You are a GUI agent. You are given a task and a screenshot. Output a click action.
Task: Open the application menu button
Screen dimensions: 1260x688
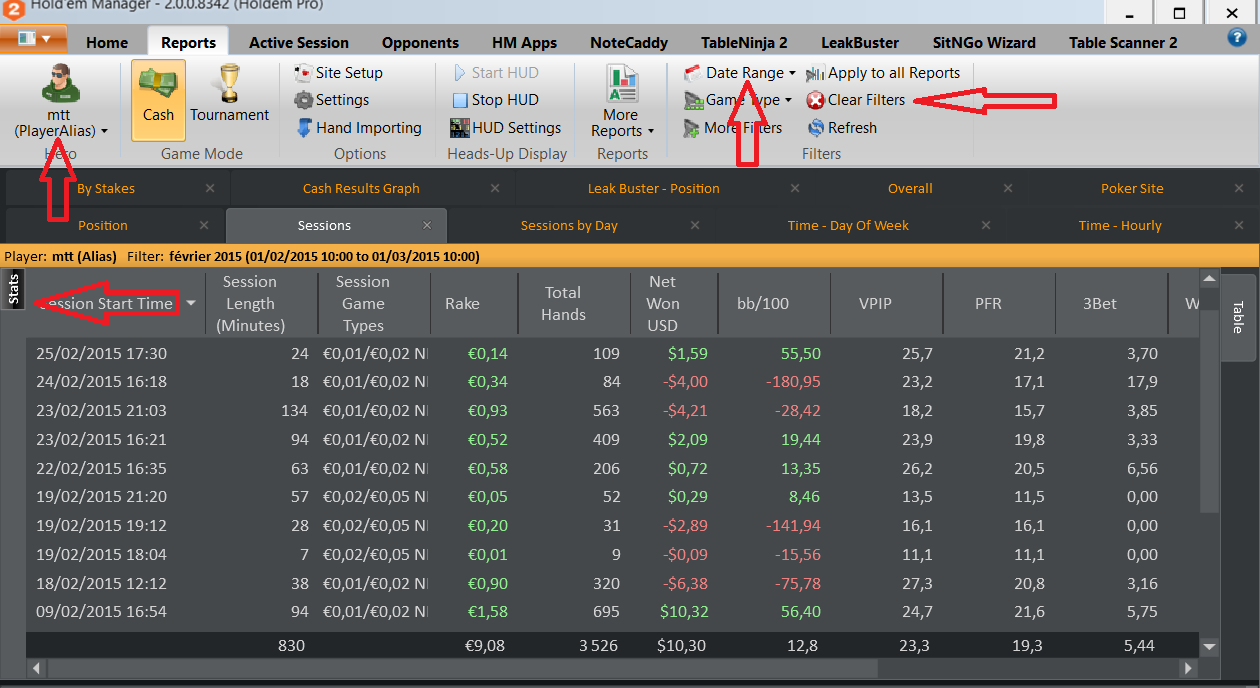(34, 39)
